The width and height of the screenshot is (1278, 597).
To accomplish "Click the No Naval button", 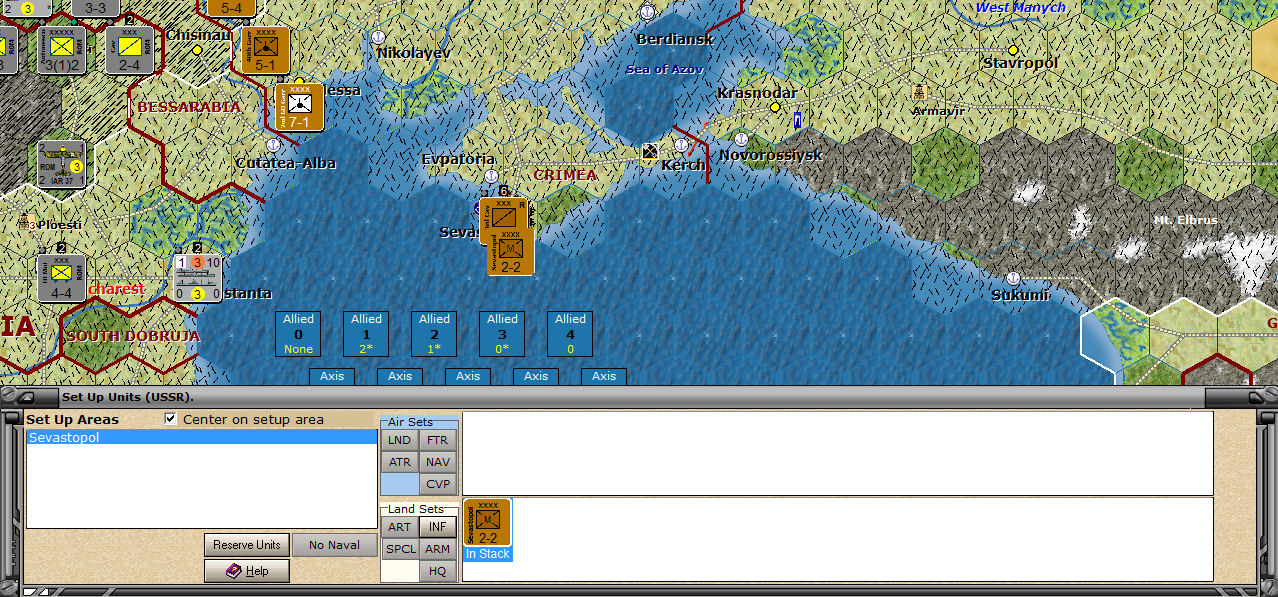I will [335, 545].
